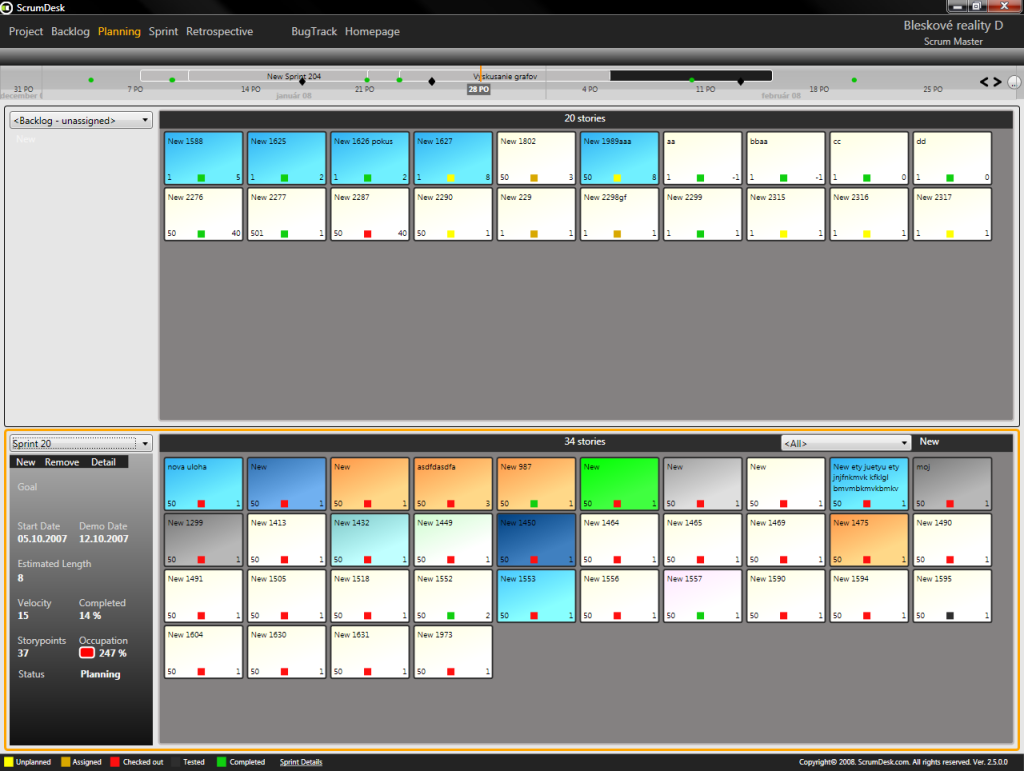
Task: Click the Sprint Details link
Action: [x=301, y=762]
